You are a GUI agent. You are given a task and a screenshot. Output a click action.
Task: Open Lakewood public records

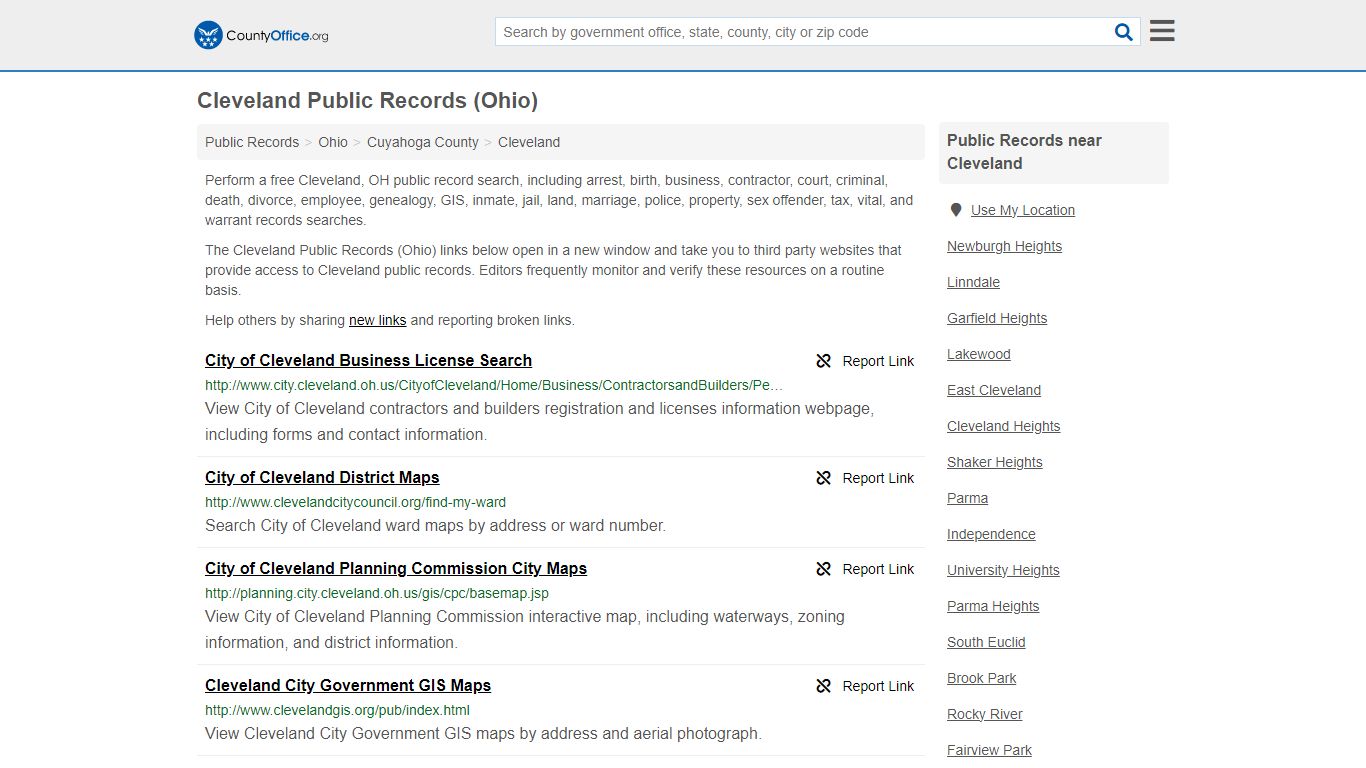coord(978,354)
